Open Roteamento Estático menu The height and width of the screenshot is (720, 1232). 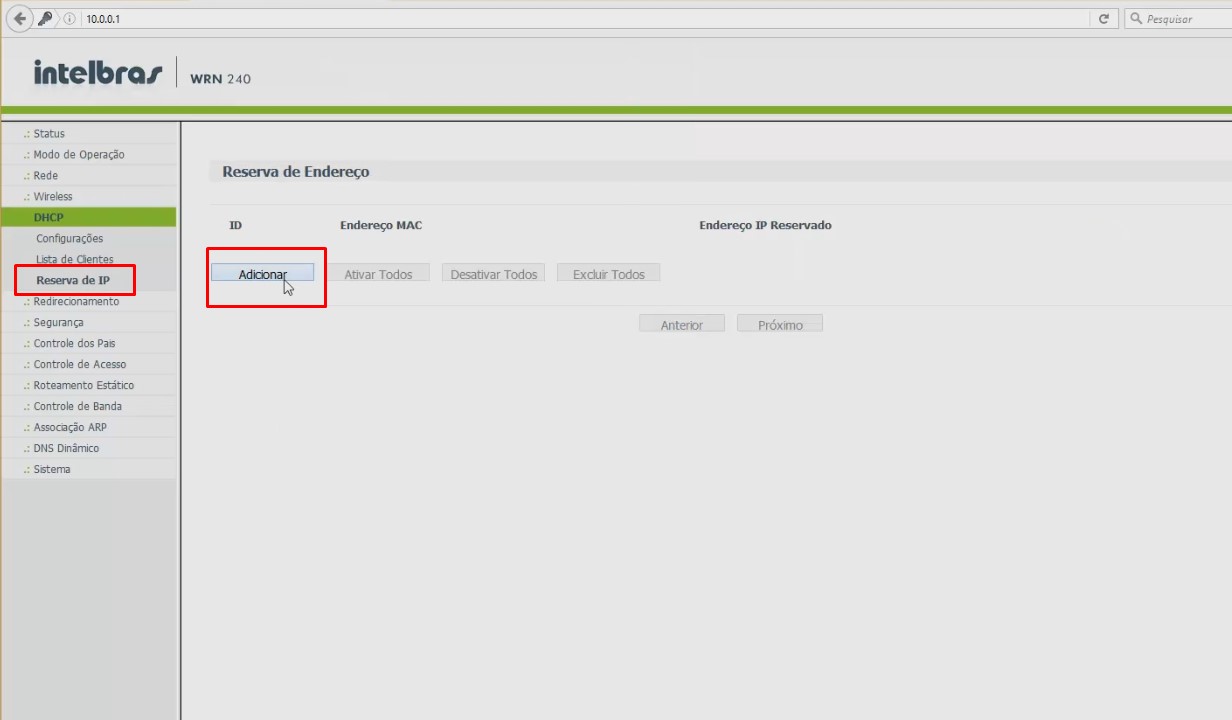click(83, 385)
